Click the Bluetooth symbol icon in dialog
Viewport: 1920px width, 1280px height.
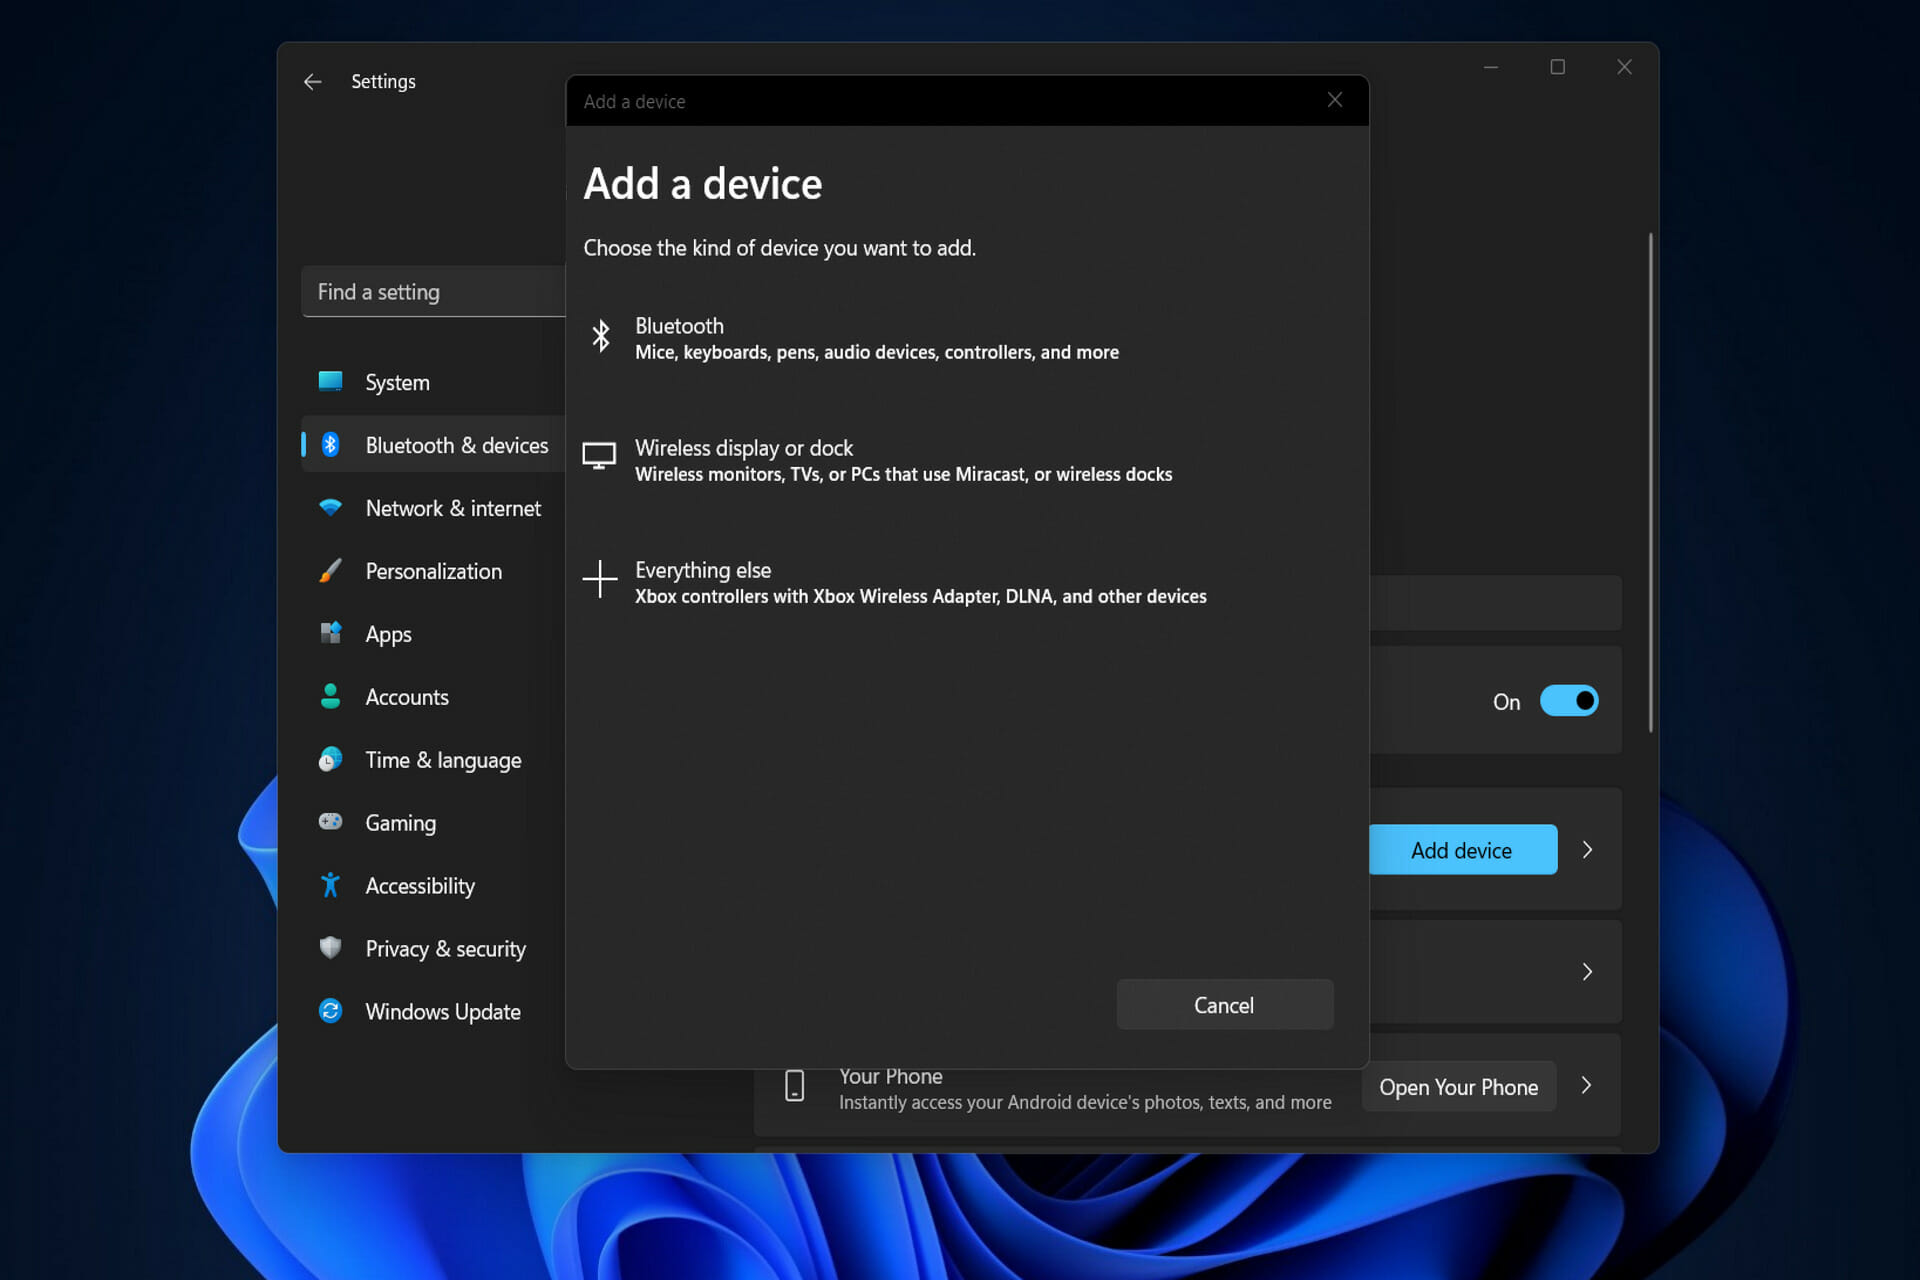600,336
